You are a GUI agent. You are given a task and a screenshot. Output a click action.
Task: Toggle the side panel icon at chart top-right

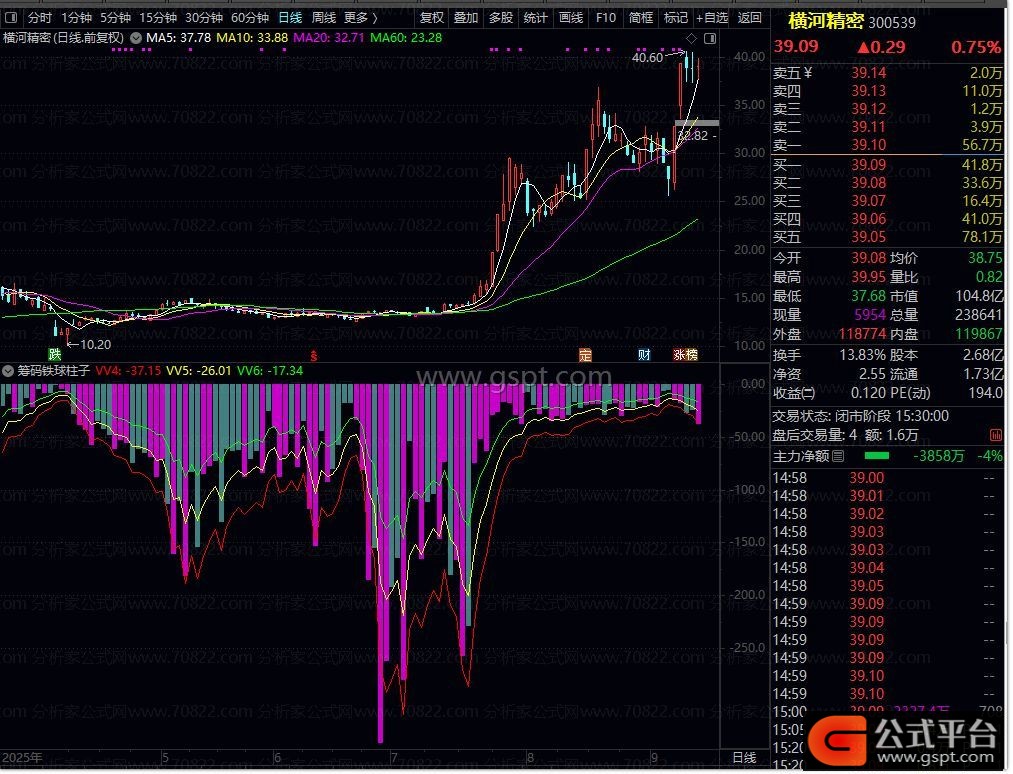click(710, 38)
